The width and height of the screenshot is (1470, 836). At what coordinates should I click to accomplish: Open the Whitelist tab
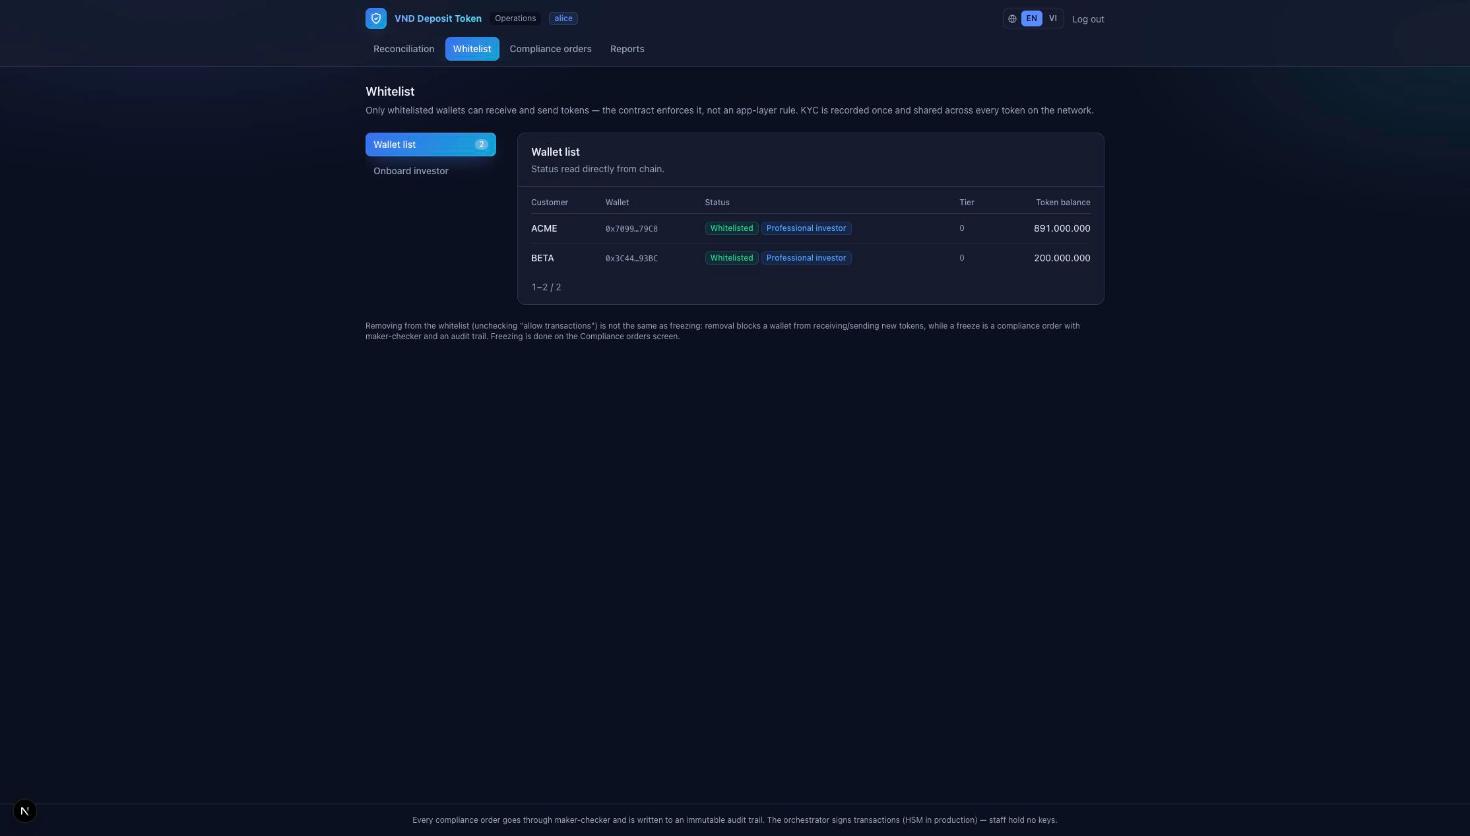(x=472, y=48)
